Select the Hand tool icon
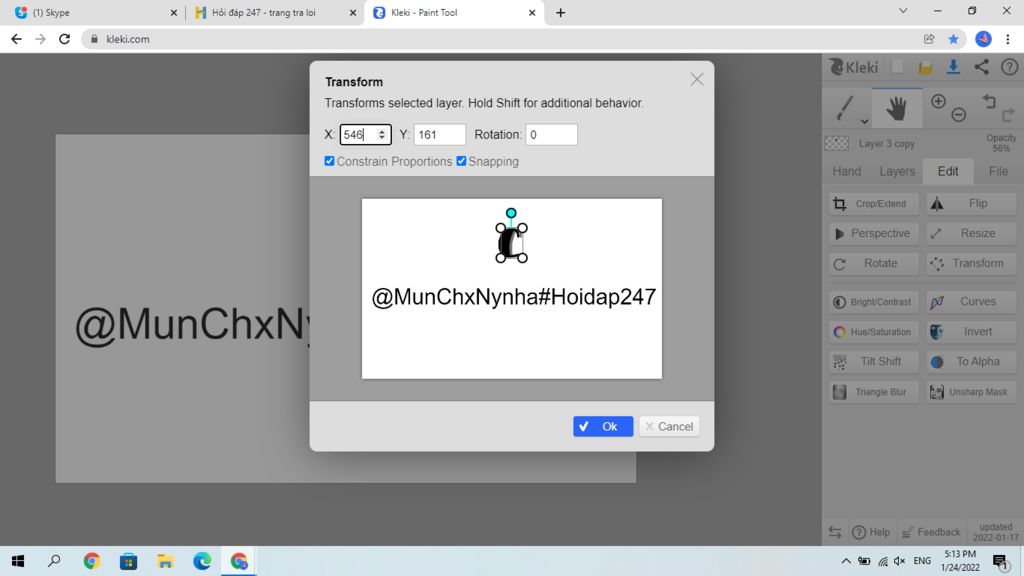Screen dimensions: 1024x576 point(897,108)
